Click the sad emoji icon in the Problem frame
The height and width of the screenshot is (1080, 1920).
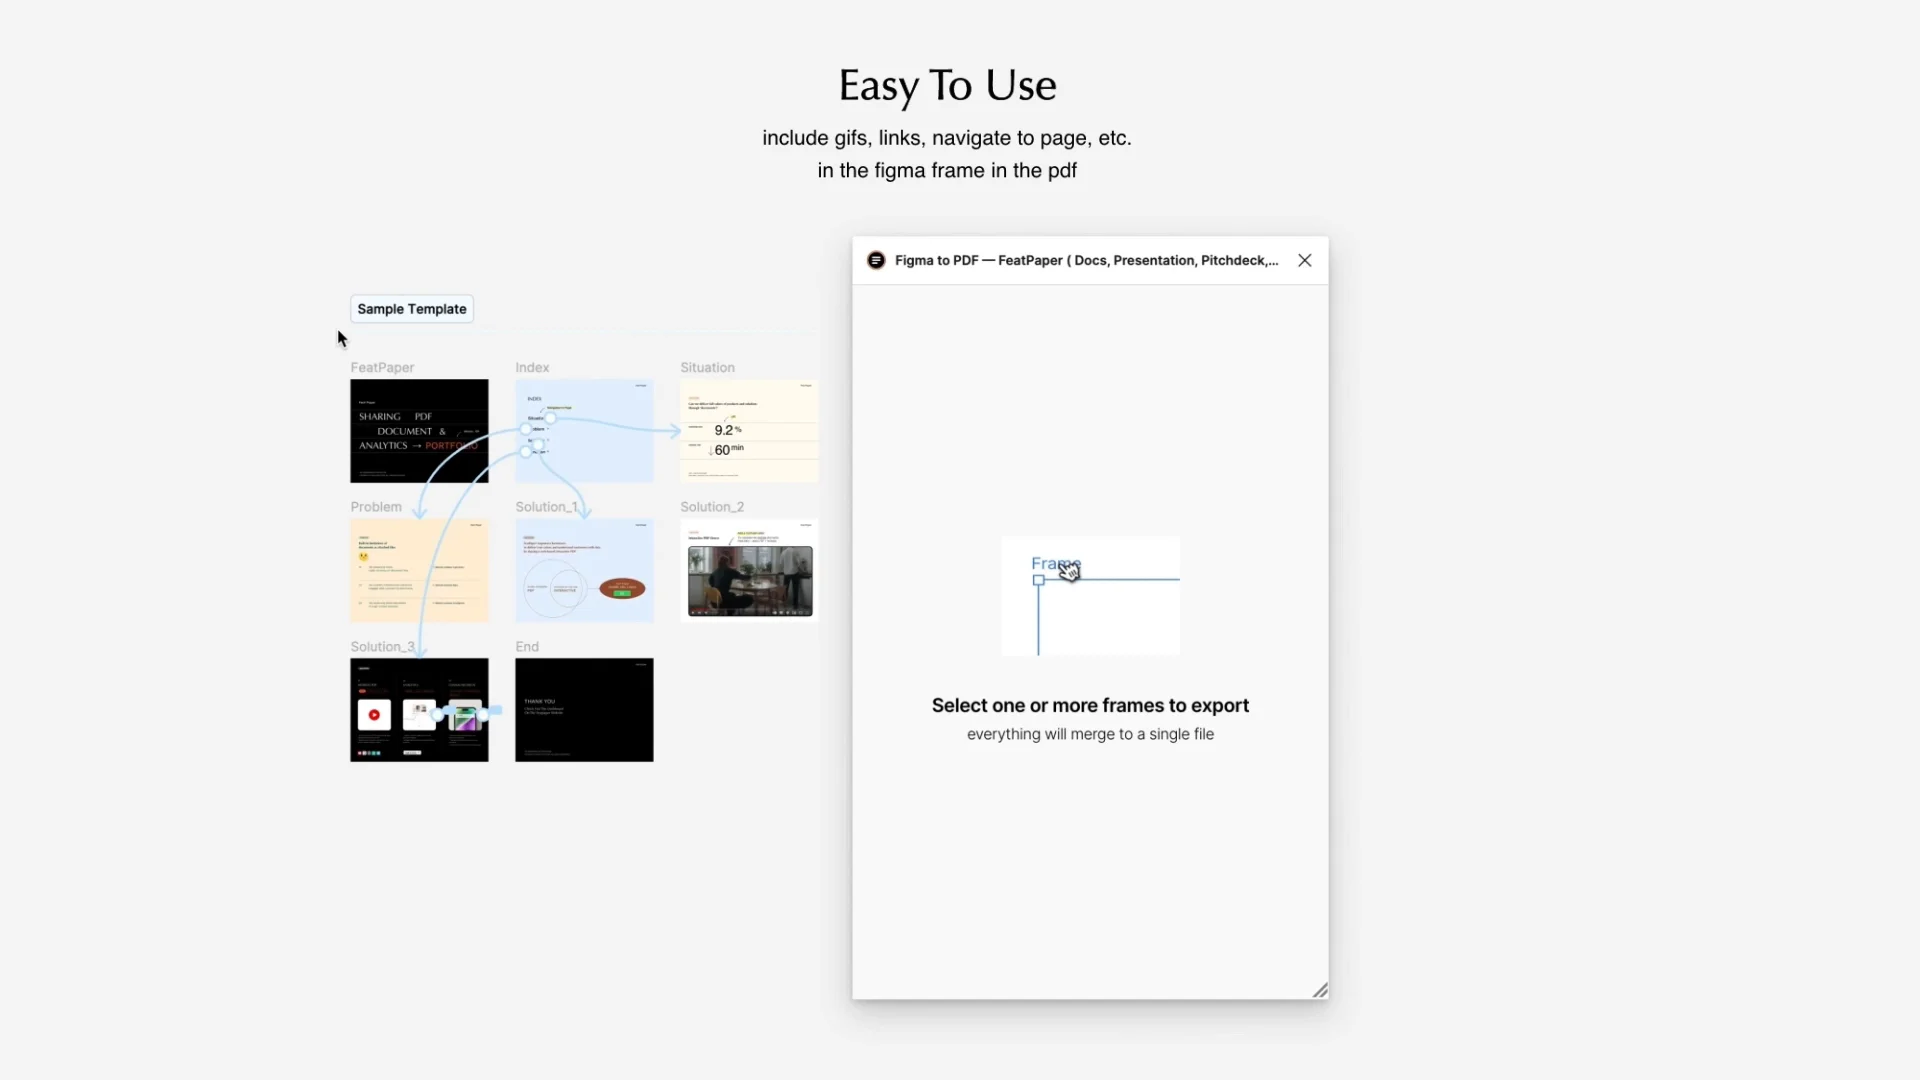[364, 557]
